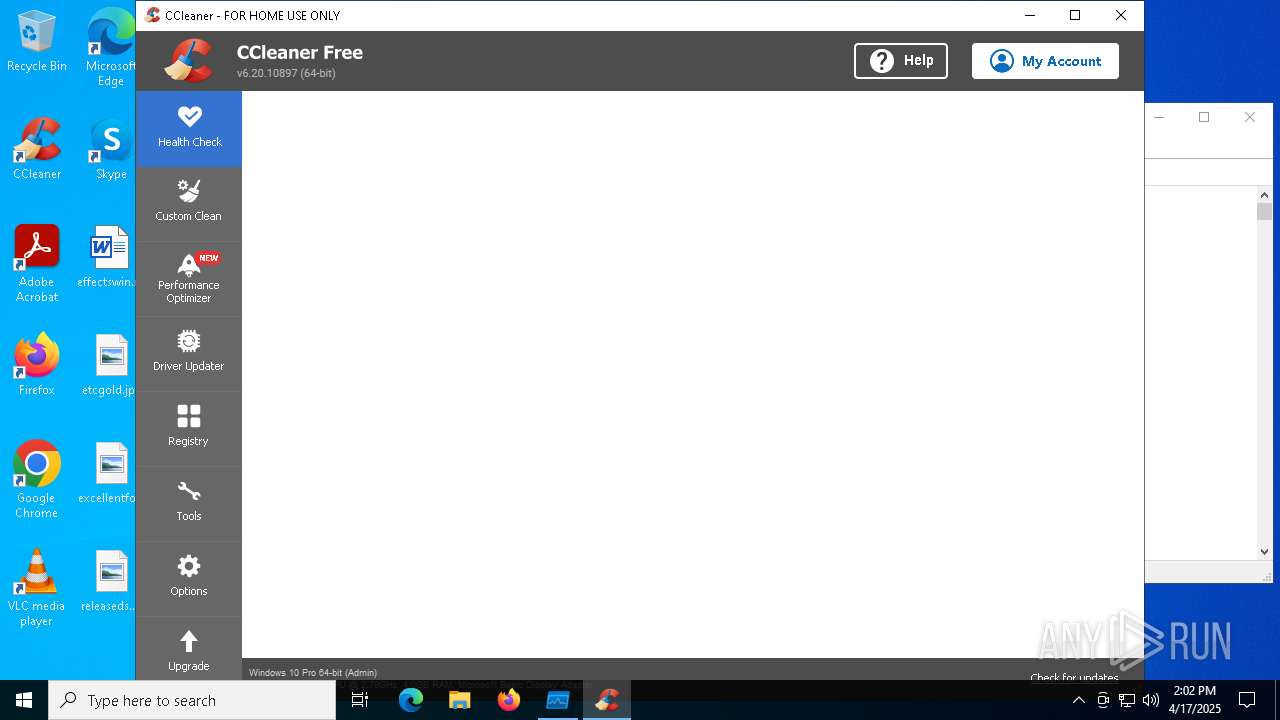
Task: Click scroll up arrow in background window
Action: (1264, 195)
